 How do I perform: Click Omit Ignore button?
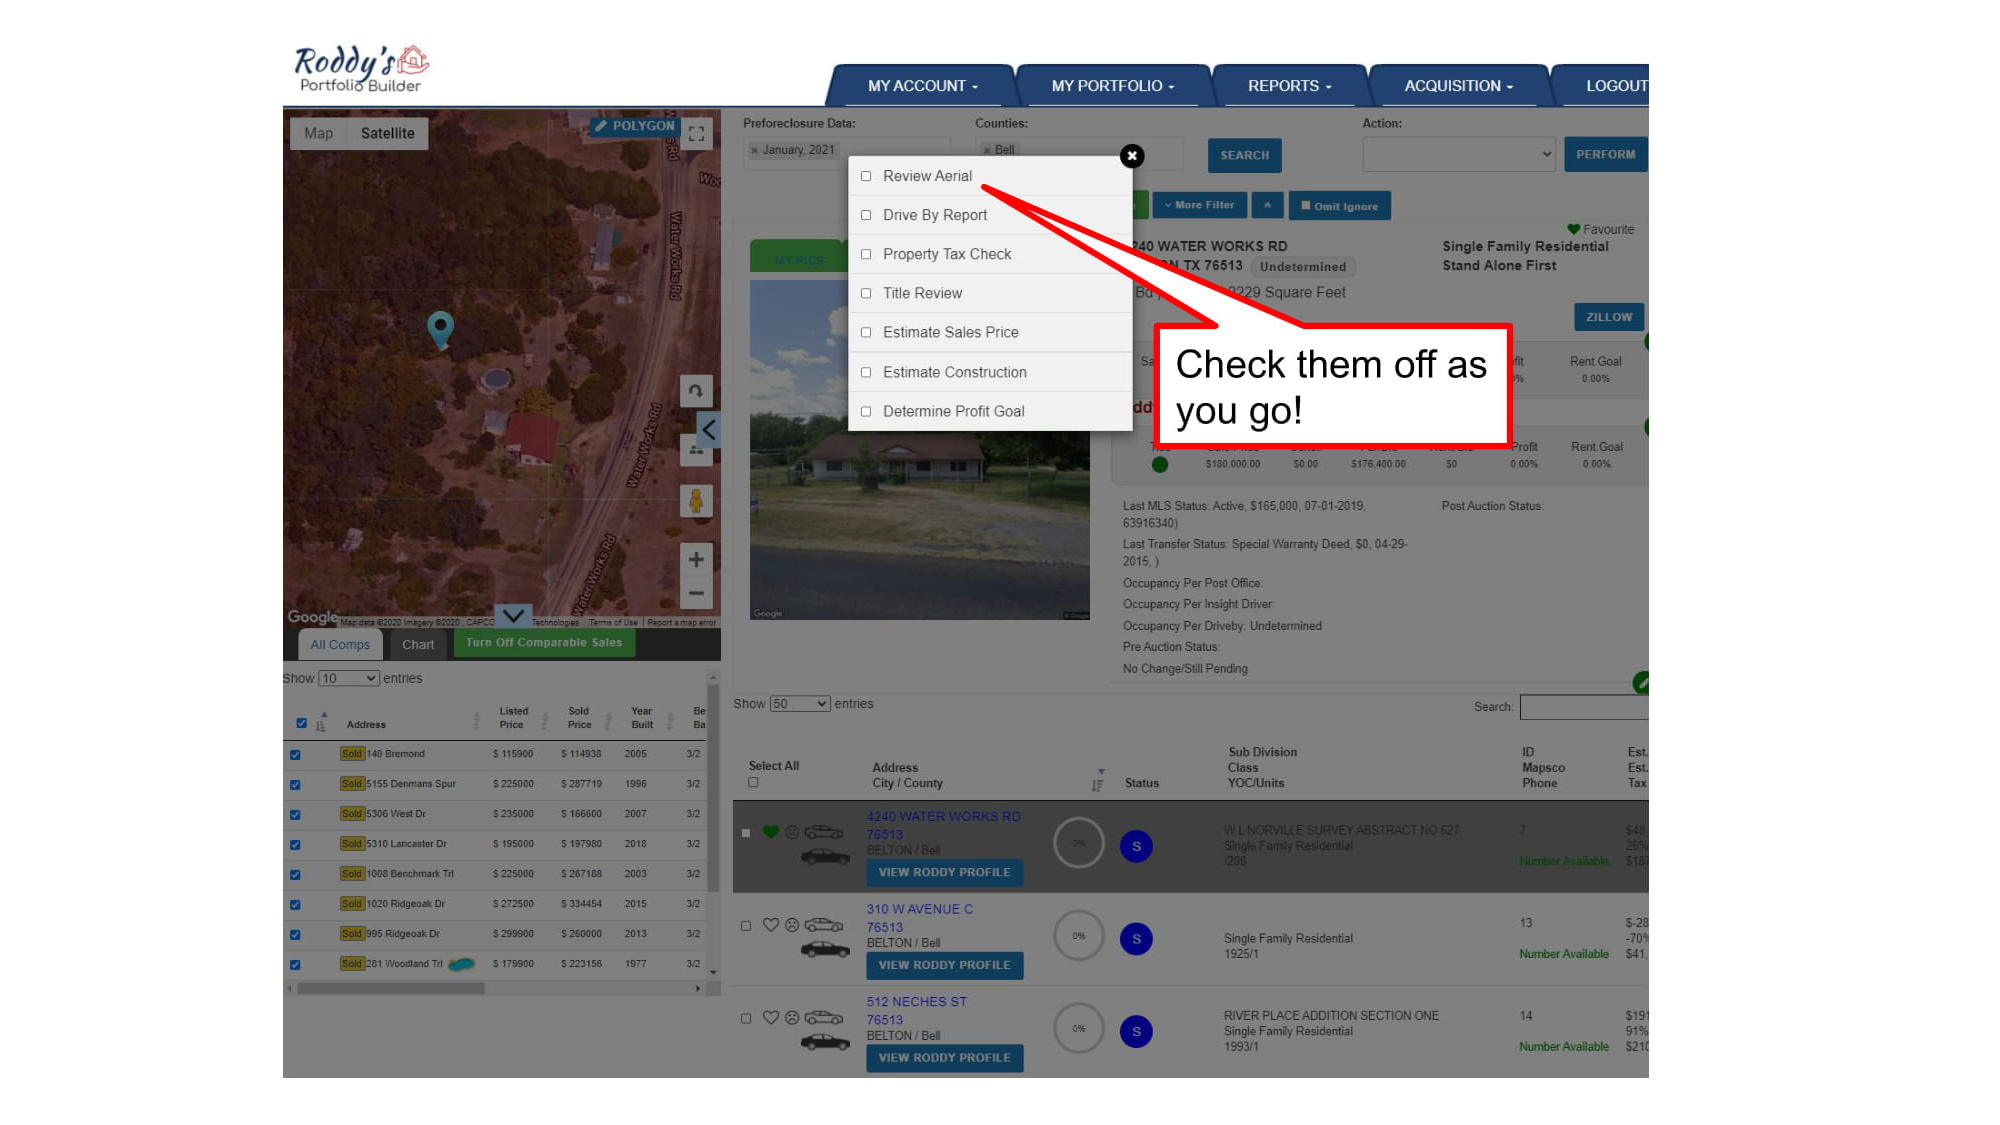point(1339,206)
